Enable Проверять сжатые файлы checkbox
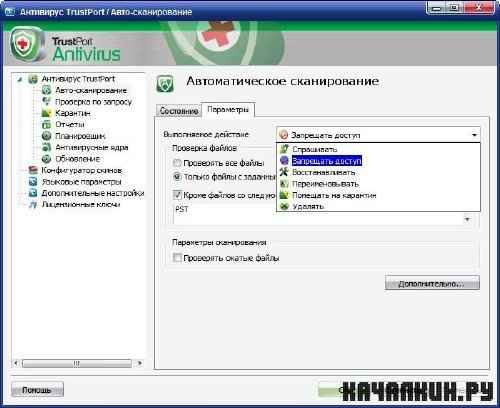 tap(177, 258)
